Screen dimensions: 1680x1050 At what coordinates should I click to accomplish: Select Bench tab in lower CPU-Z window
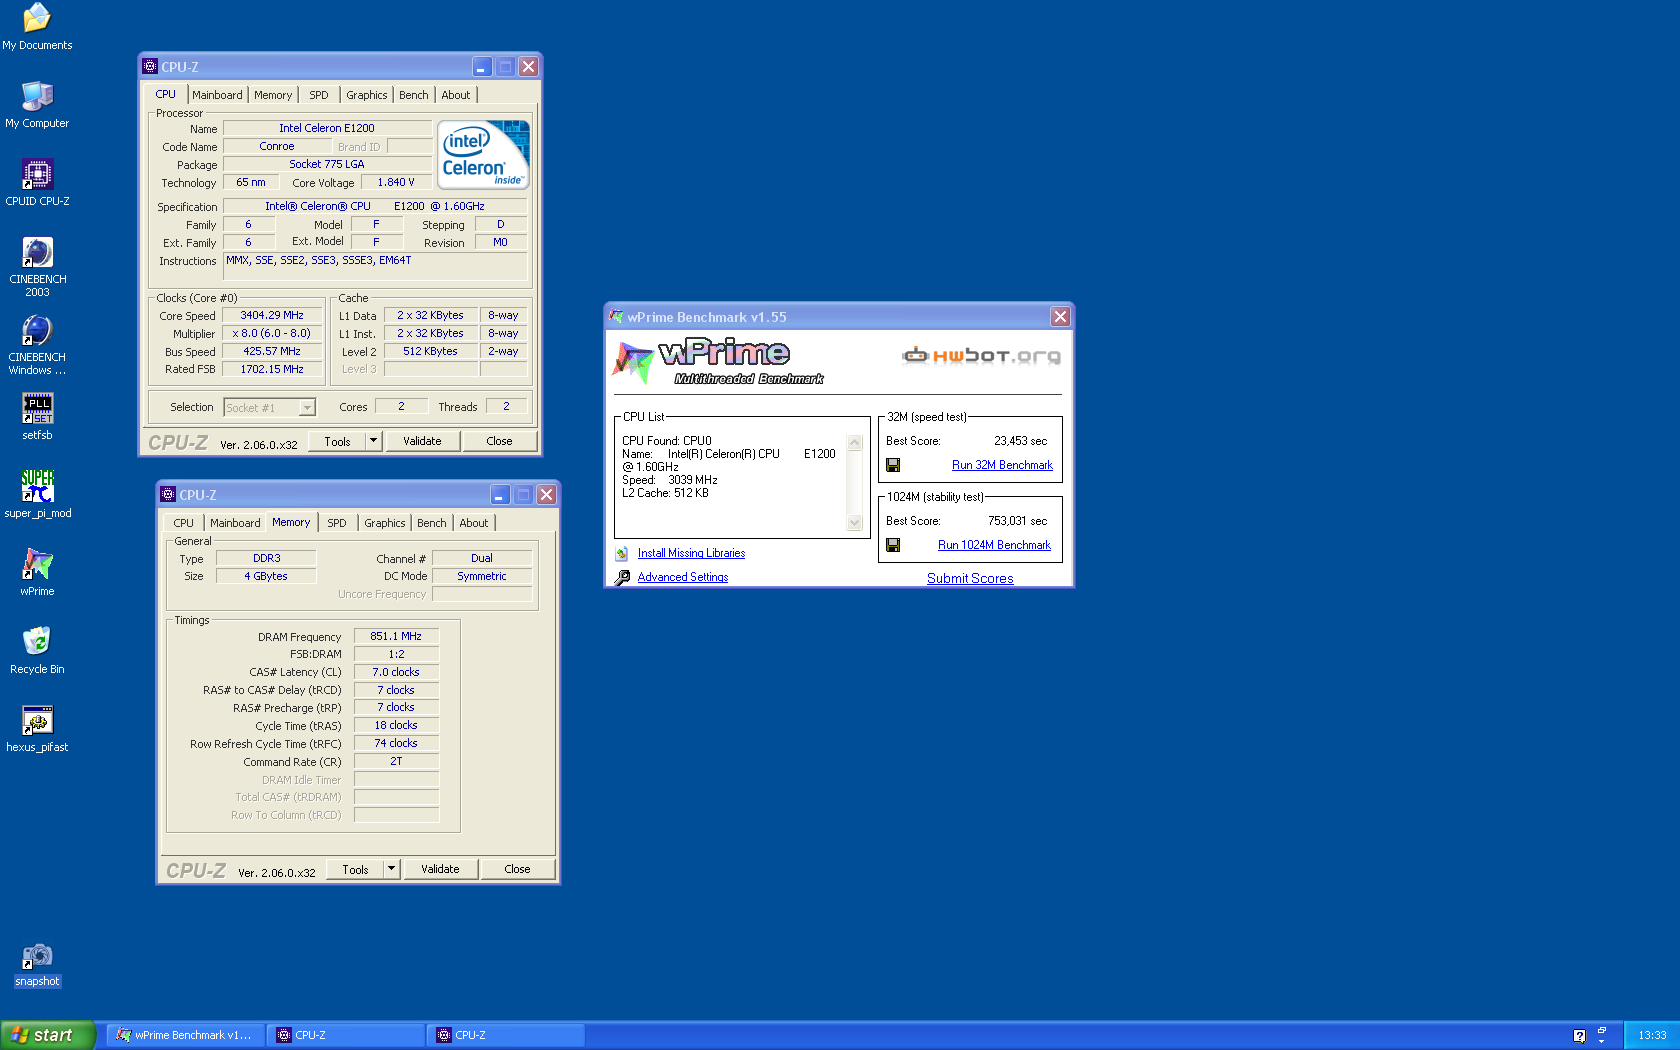pyautogui.click(x=432, y=523)
